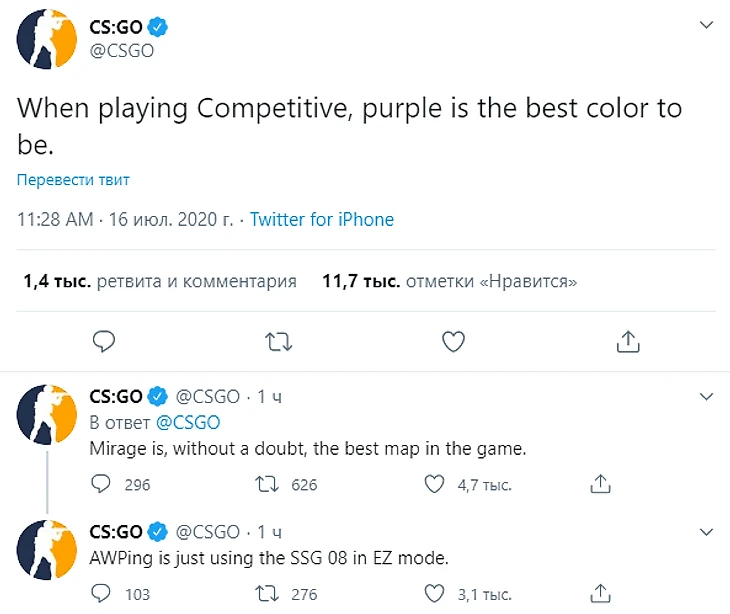Share the AWPing SSG 08 tweet
The height and width of the screenshot is (614, 730).
click(x=600, y=594)
